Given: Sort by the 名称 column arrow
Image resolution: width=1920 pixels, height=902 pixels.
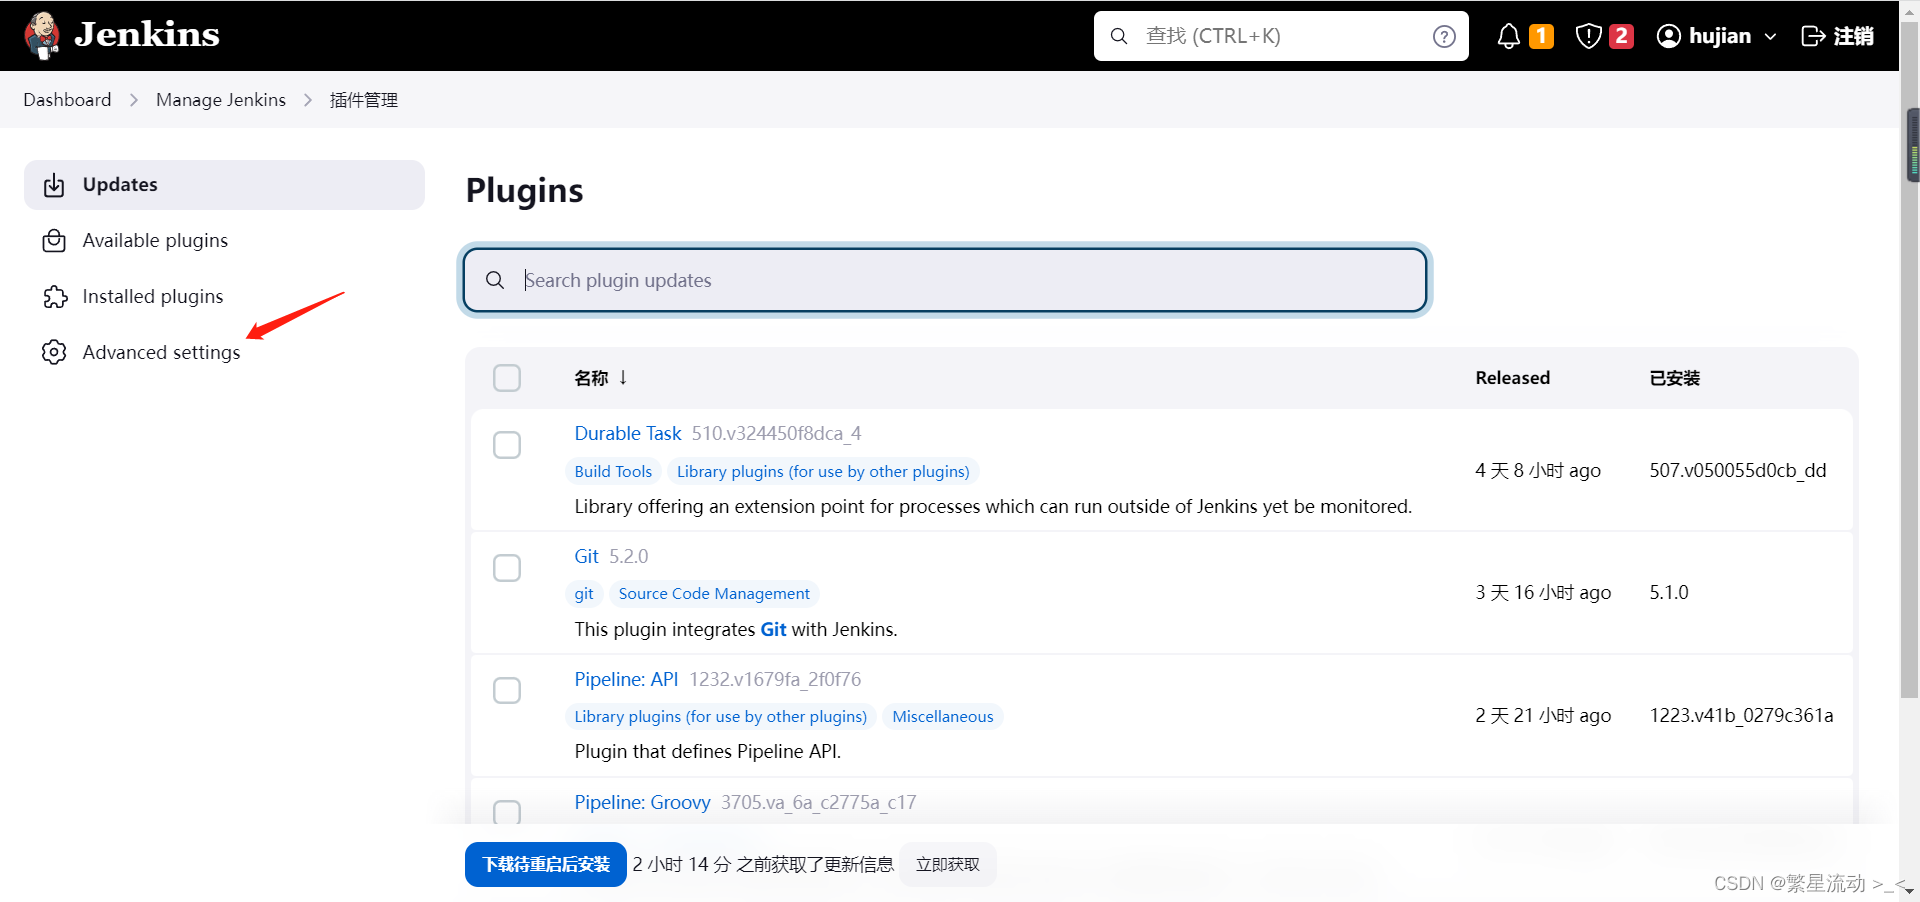Looking at the screenshot, I should click(x=623, y=377).
